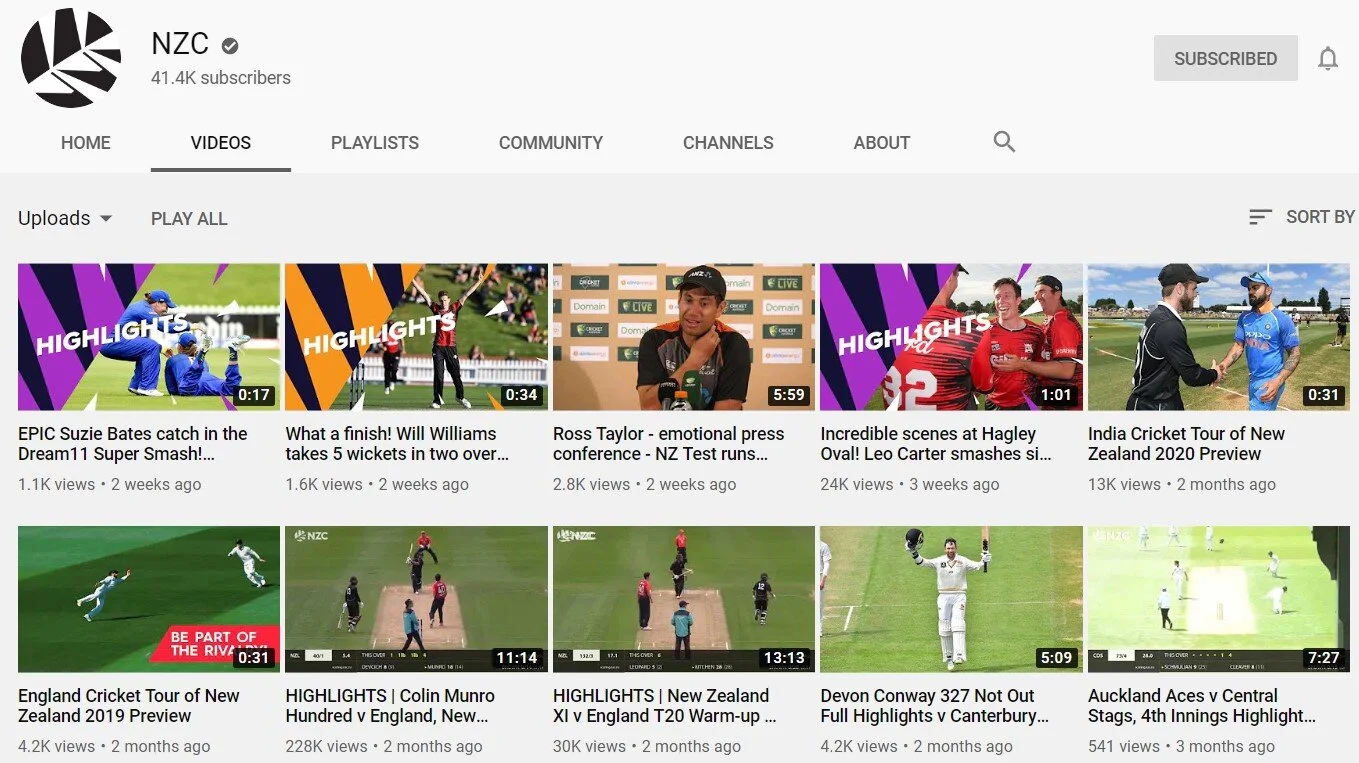The image size is (1359, 763).
Task: Click title 'HIGHLIGHTS | Colin Munro Hundred v England'
Action: tap(390, 705)
